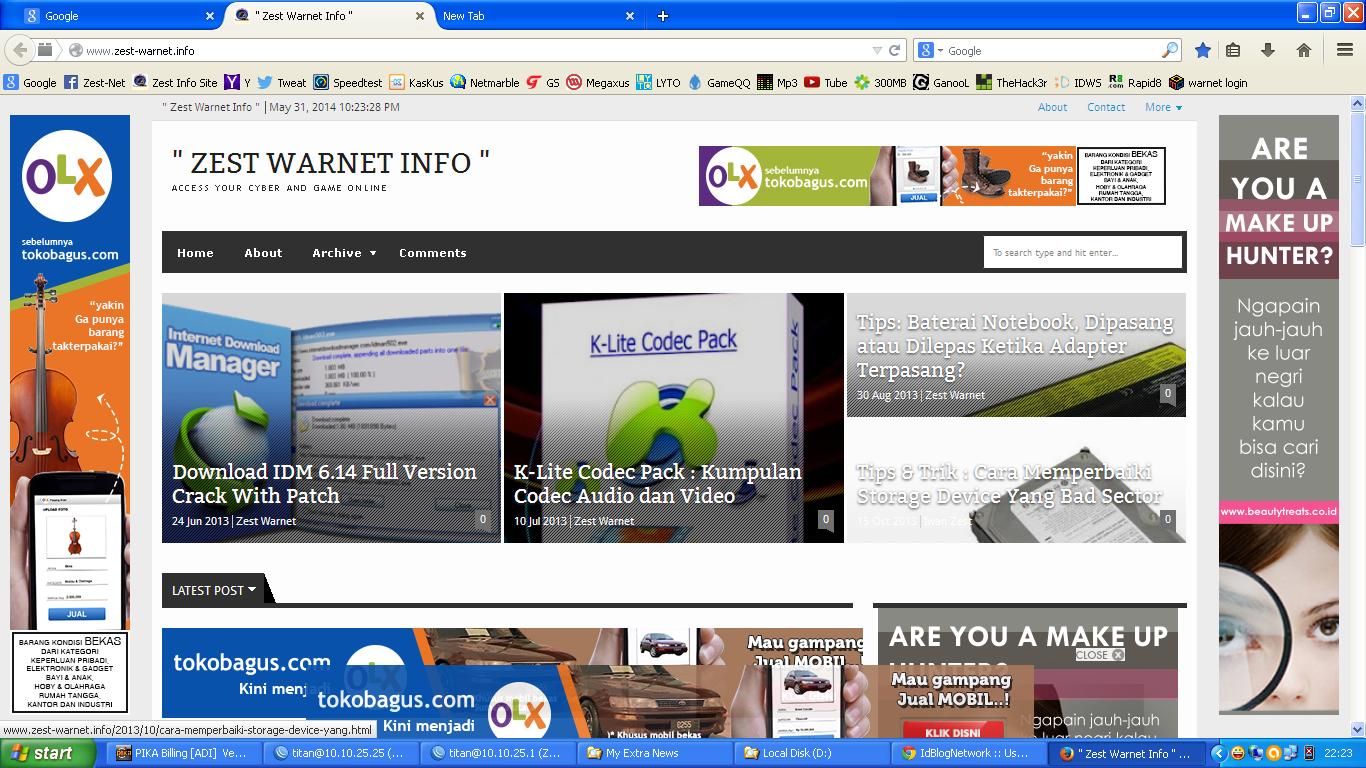Open the OLX tokobagus header banner
Screen dimensions: 1366x768
point(932,176)
